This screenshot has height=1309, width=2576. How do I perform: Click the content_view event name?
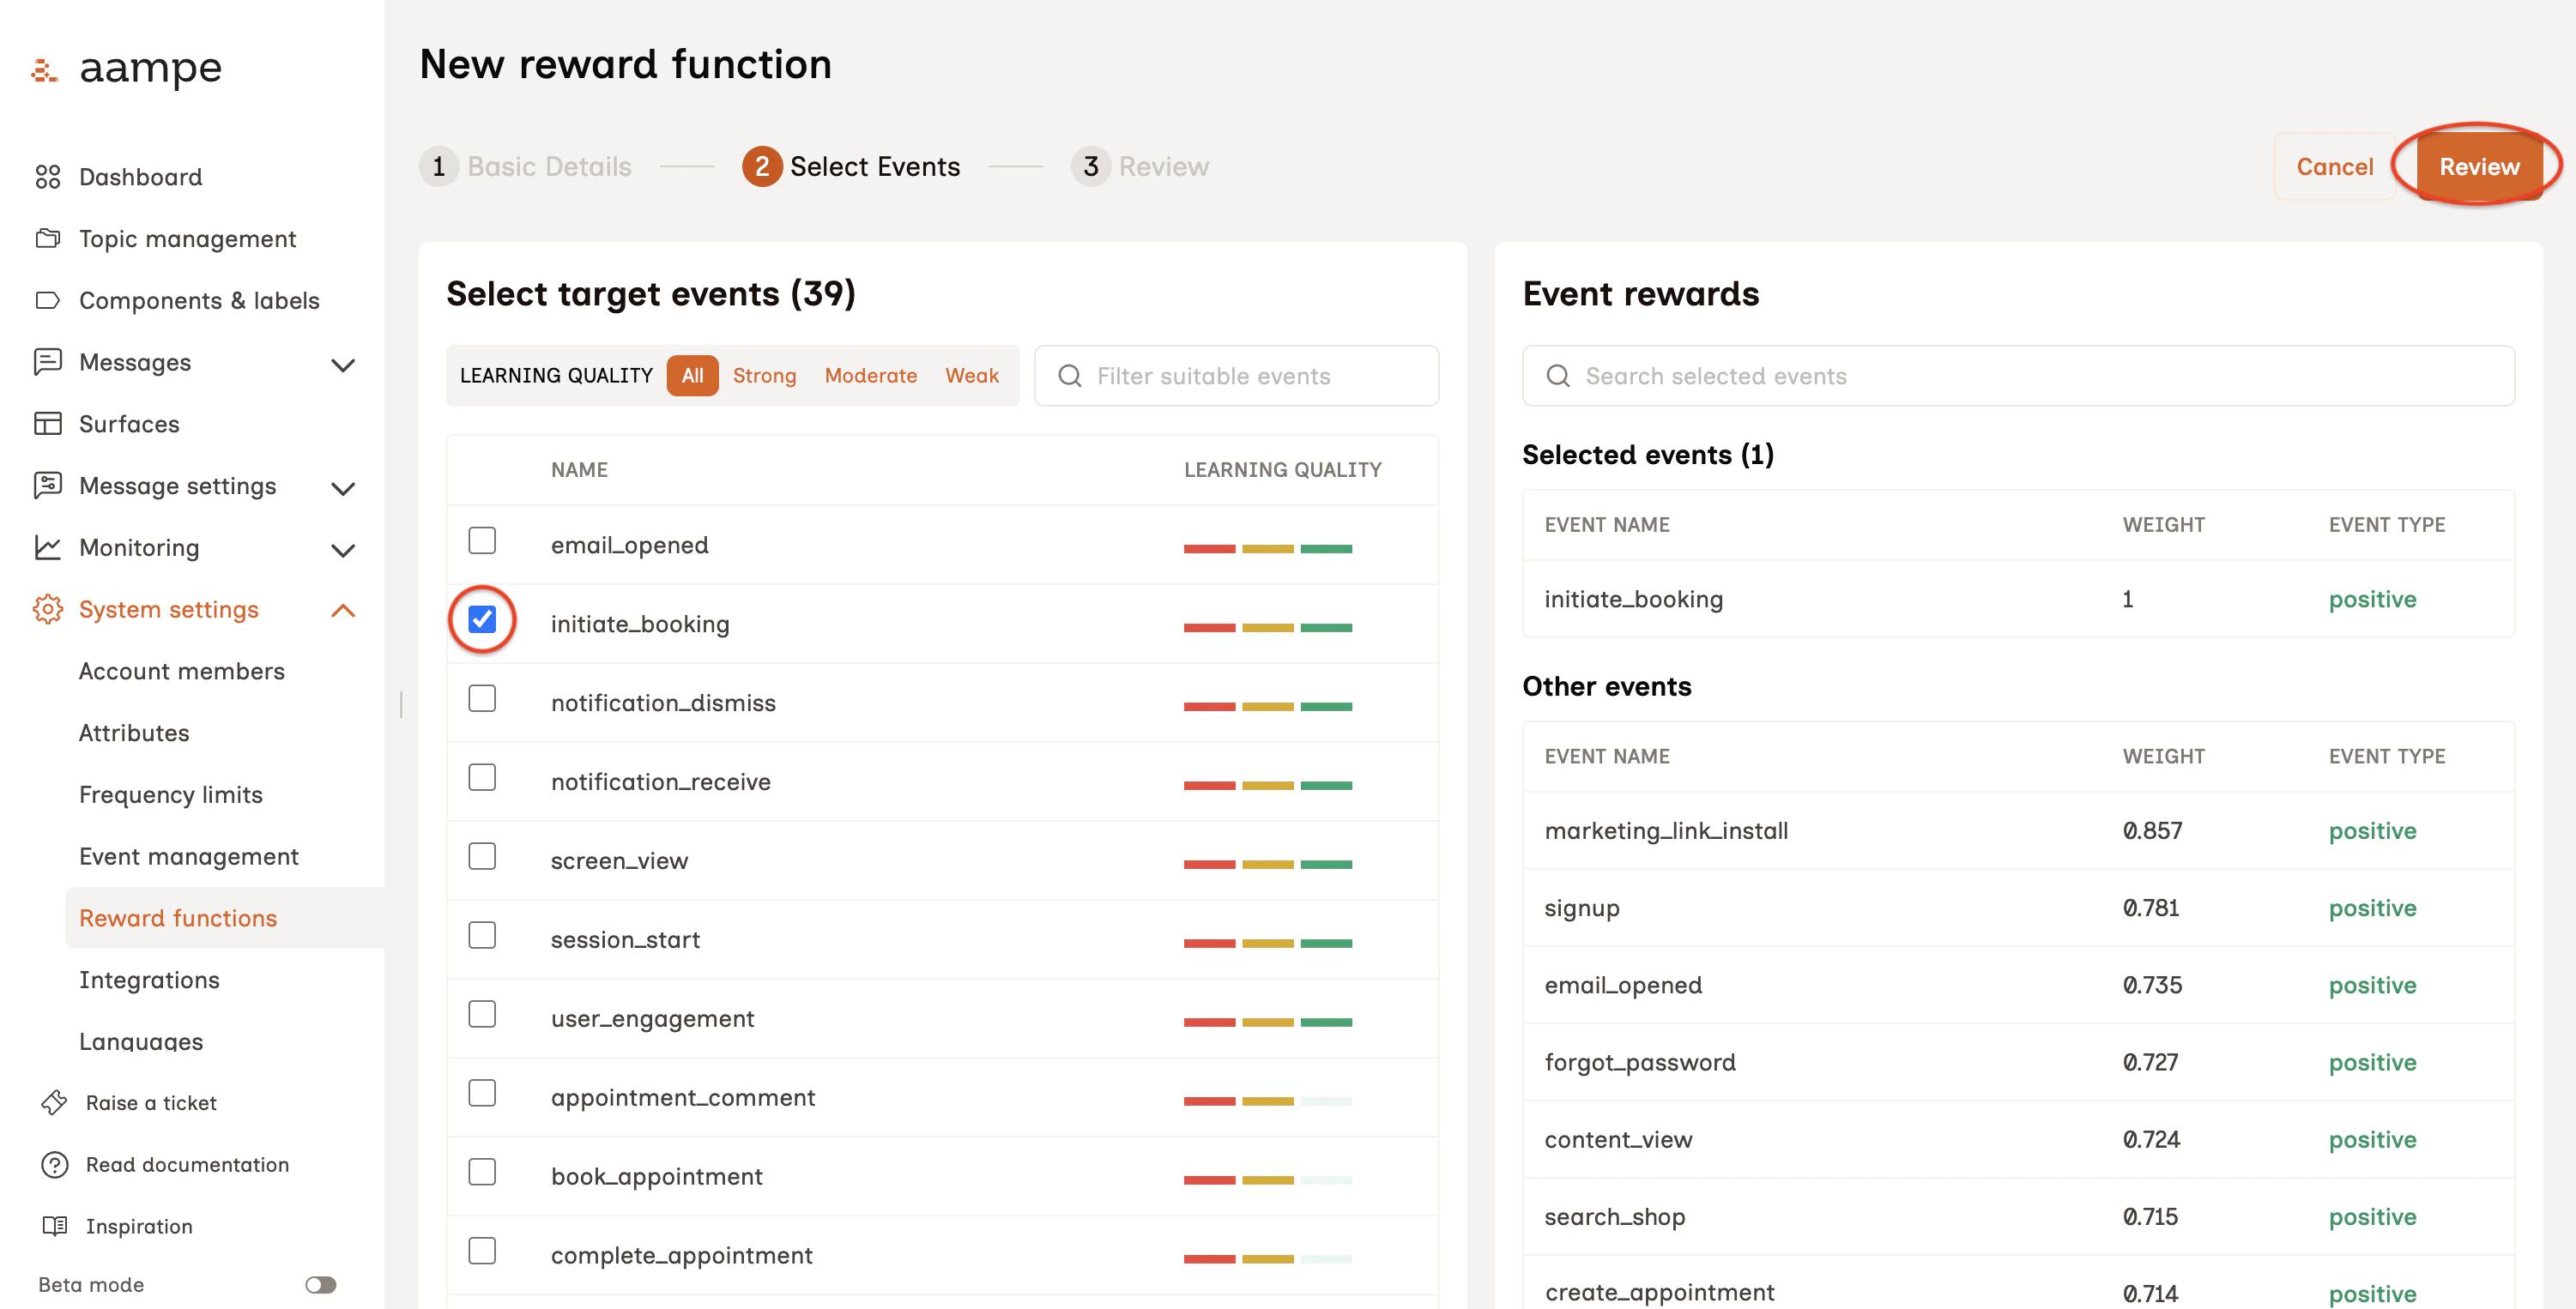coord(1618,1140)
